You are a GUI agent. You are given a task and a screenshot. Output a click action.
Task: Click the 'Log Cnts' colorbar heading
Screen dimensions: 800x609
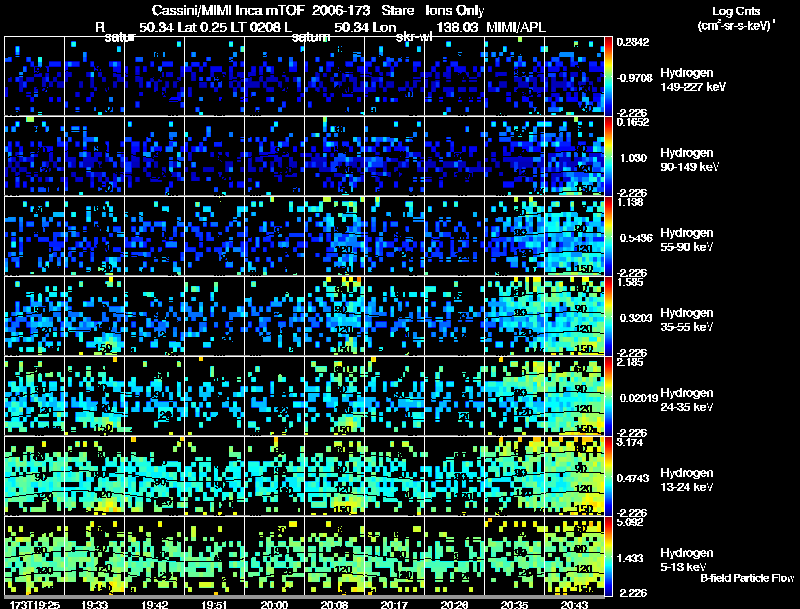click(x=736, y=11)
